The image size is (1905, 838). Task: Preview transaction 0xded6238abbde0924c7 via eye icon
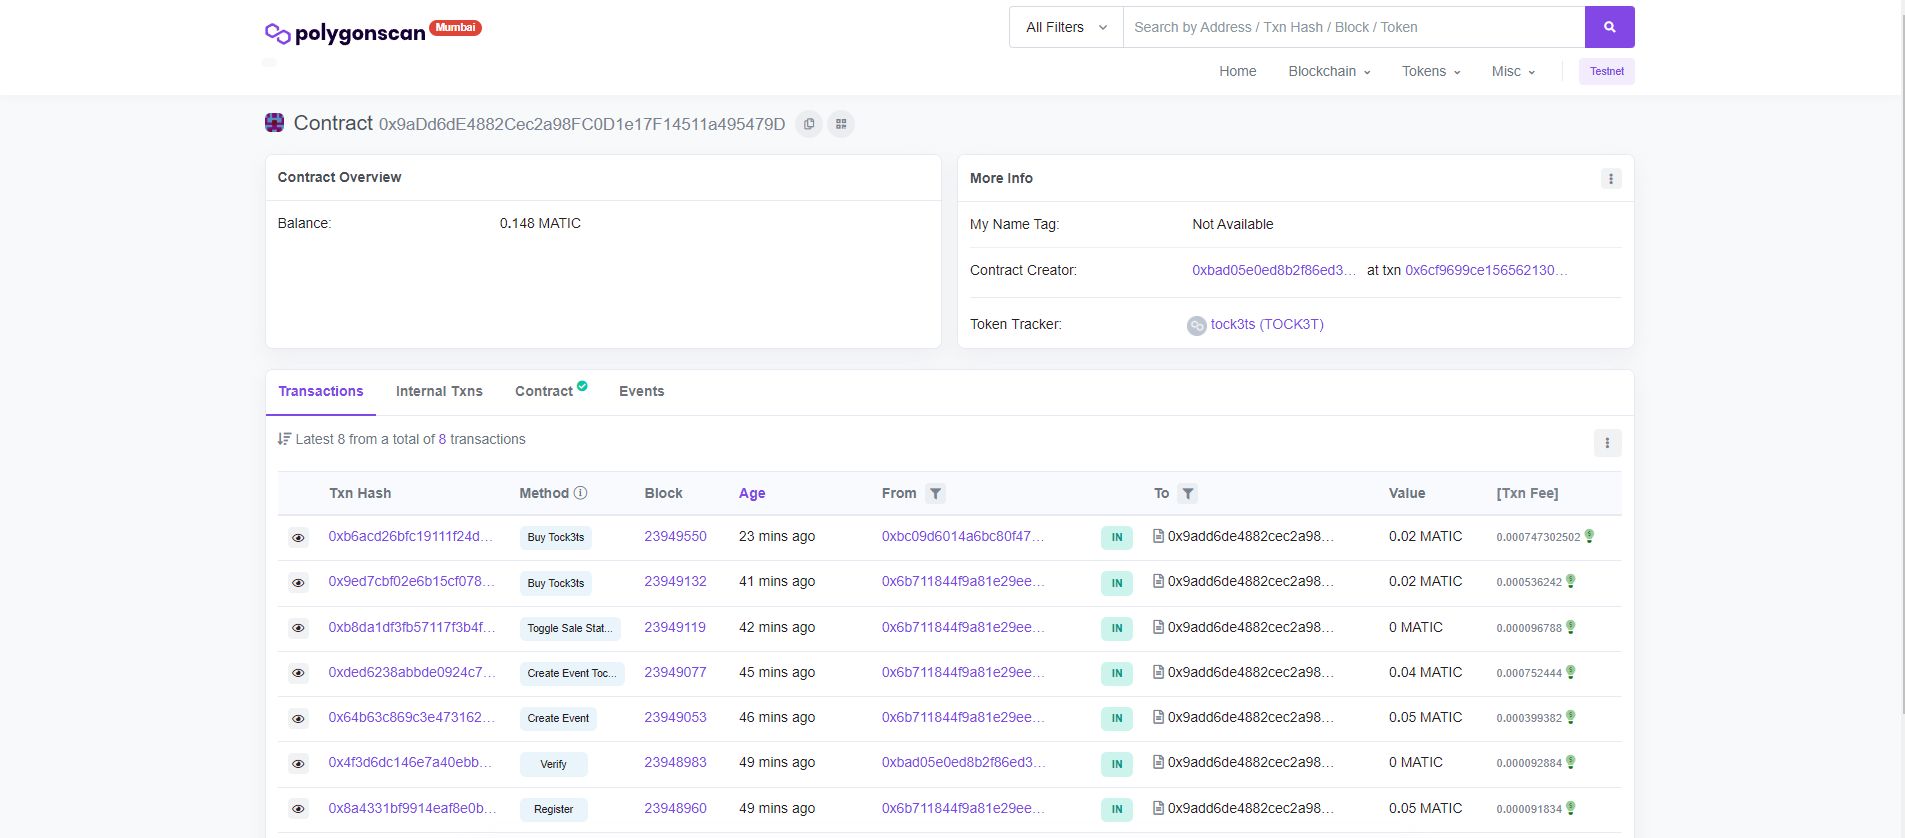coord(298,673)
